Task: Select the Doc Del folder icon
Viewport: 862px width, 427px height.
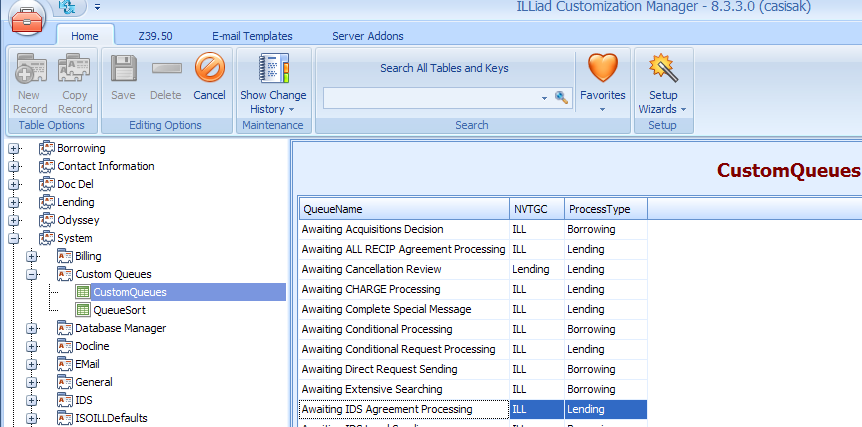Action: [x=47, y=184]
